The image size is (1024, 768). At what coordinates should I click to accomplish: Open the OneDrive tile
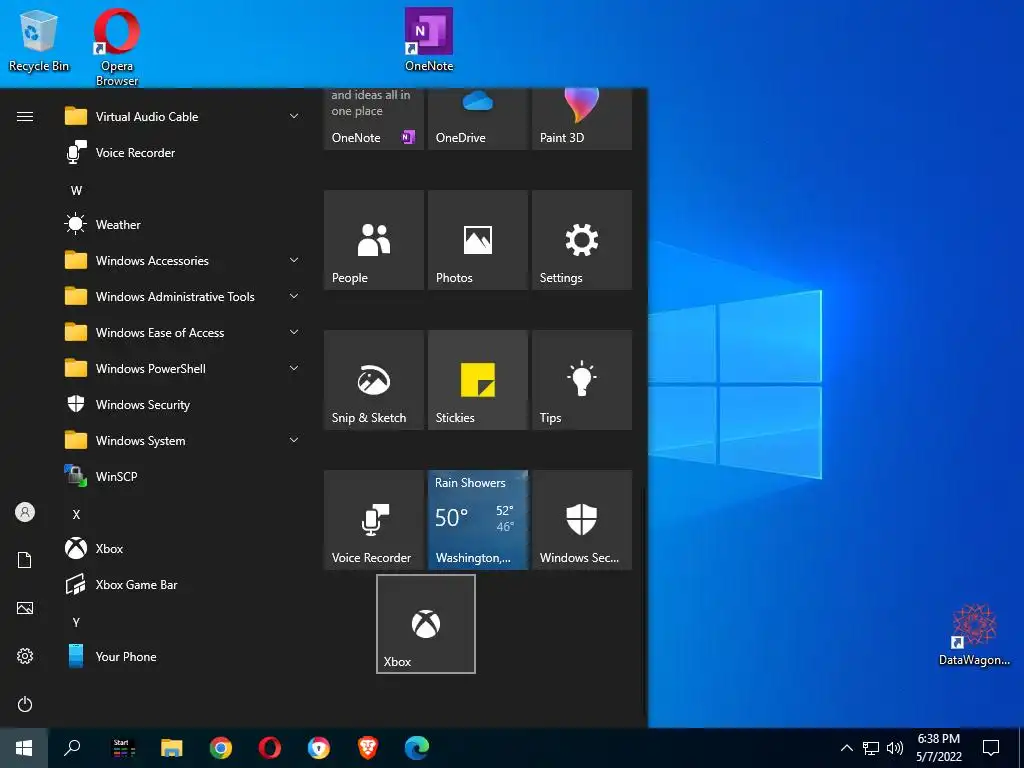477,120
